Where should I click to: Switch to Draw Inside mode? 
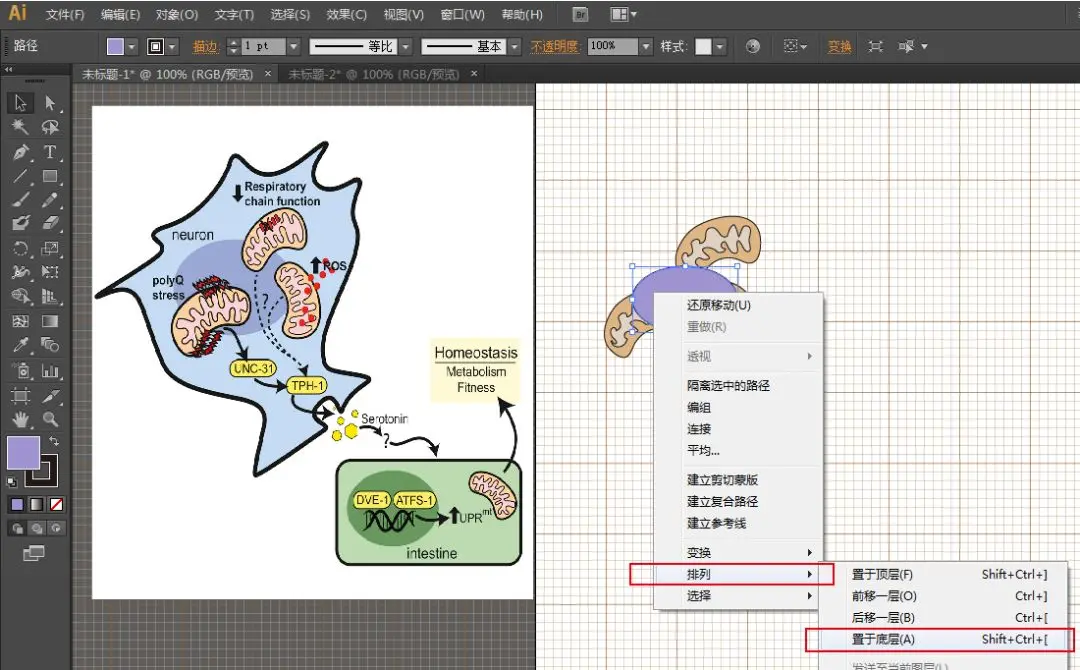tap(56, 528)
